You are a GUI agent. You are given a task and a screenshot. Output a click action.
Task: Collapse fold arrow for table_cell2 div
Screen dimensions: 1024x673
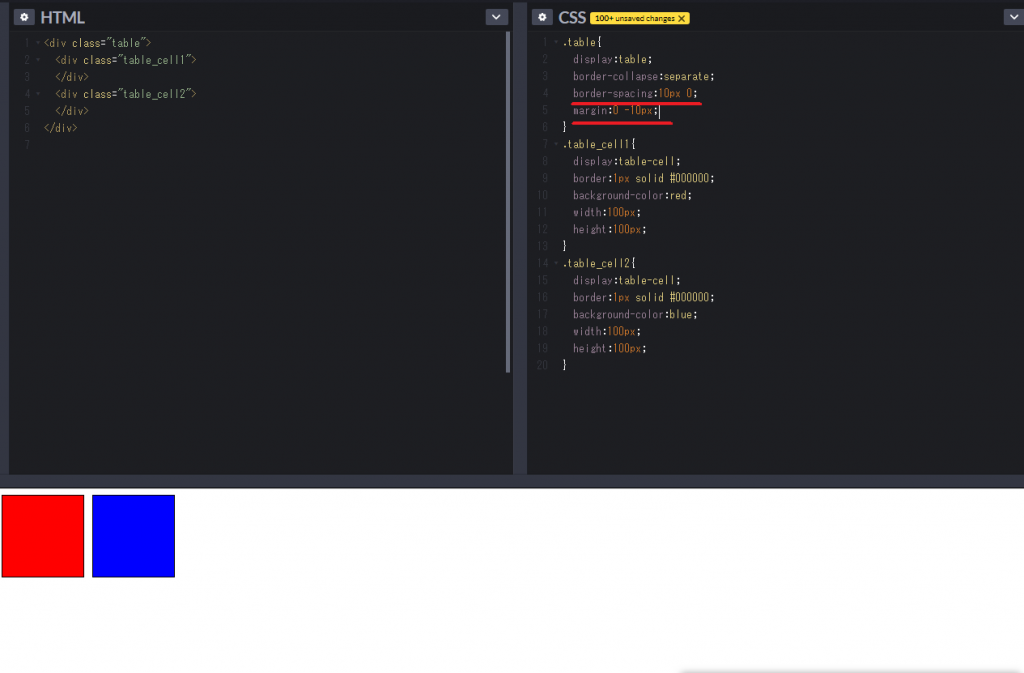pos(38,94)
